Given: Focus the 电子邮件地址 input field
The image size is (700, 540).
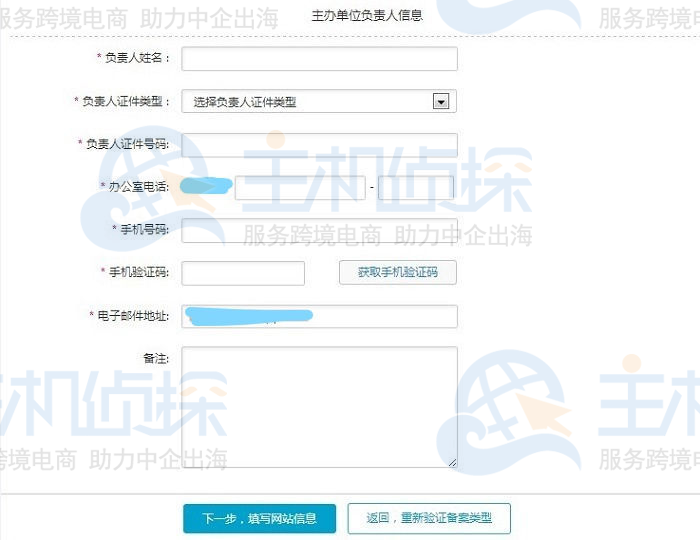Looking at the screenshot, I should [319, 316].
